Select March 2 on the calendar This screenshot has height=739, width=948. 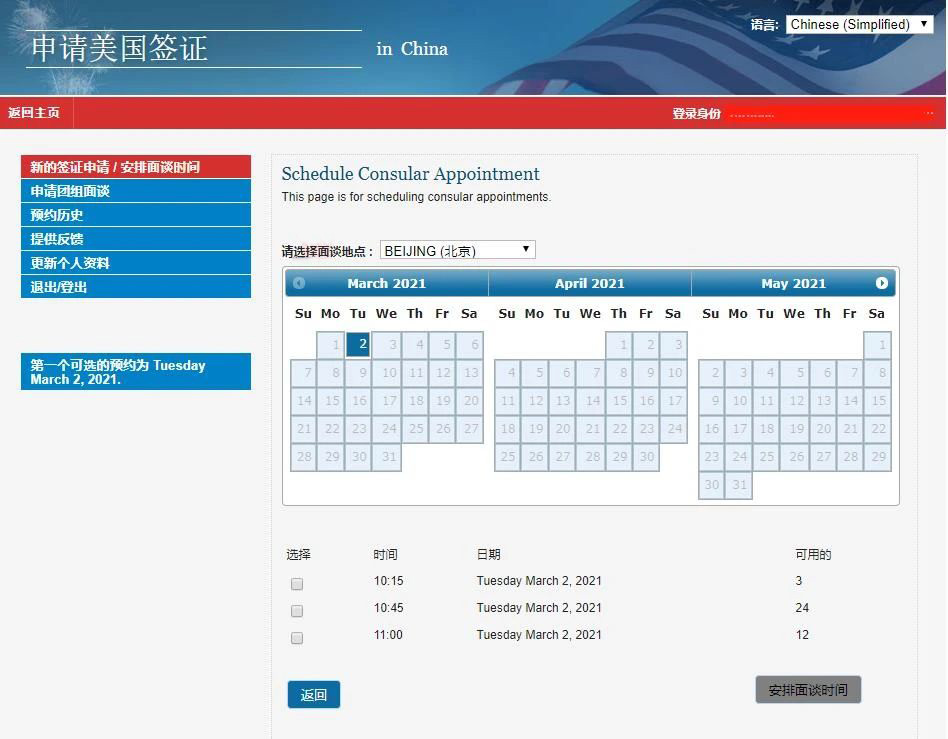[x=357, y=344]
